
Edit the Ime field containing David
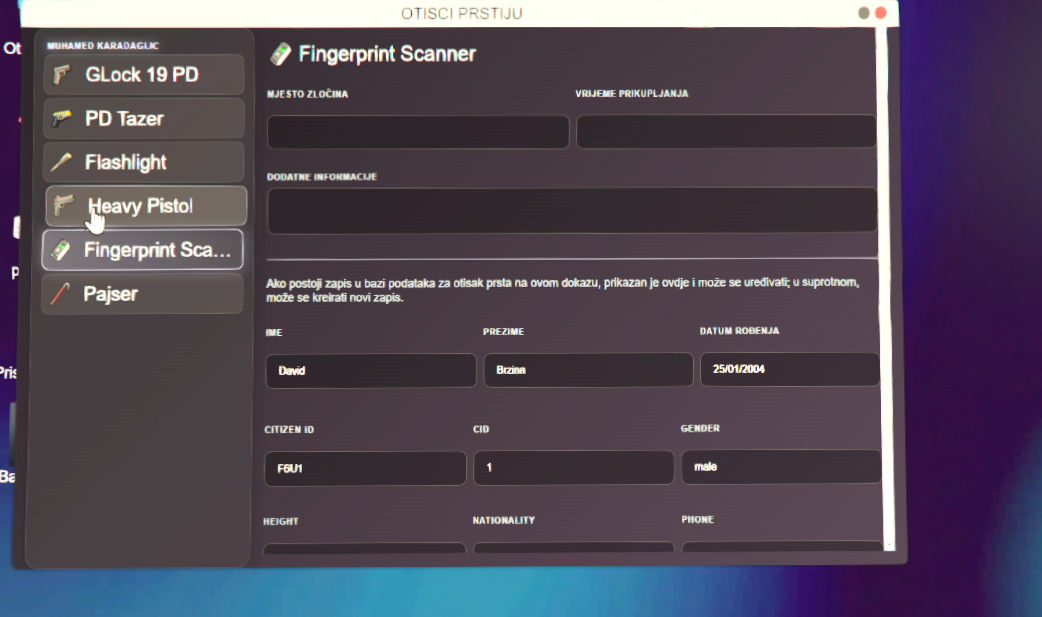371,370
